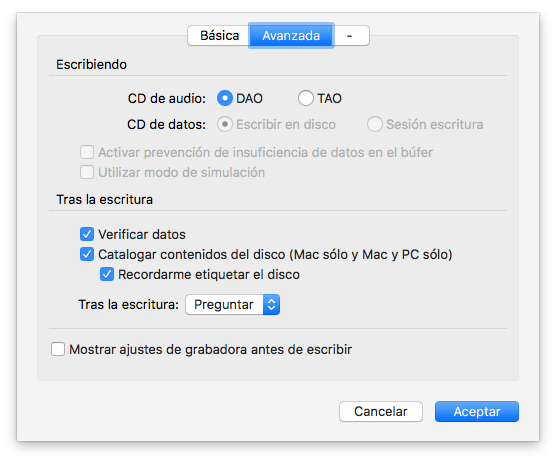The height and width of the screenshot is (462, 556).
Task: Click the Verificar datos label text
Action: tap(142, 234)
